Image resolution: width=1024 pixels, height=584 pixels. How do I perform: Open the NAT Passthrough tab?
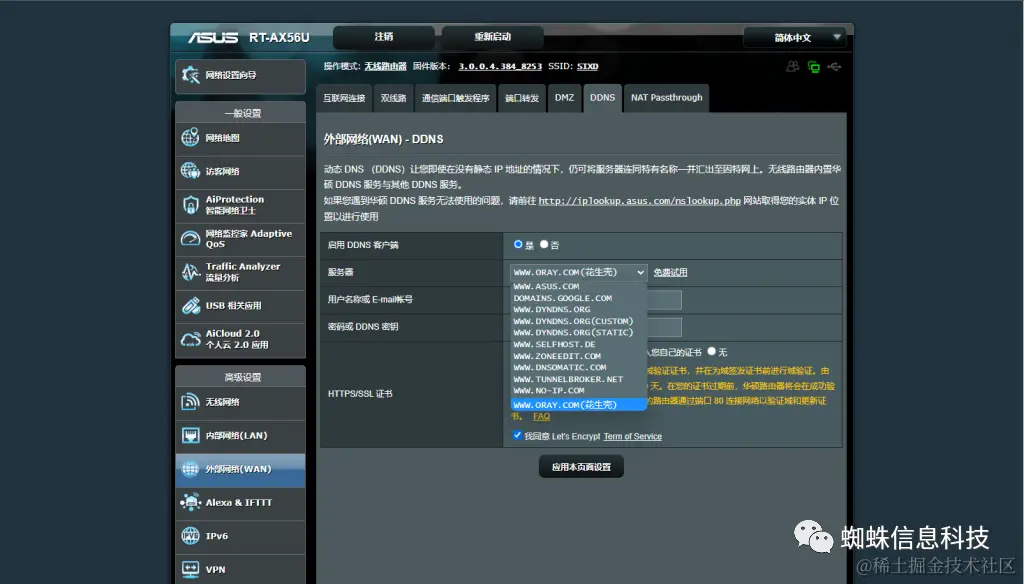tap(666, 98)
